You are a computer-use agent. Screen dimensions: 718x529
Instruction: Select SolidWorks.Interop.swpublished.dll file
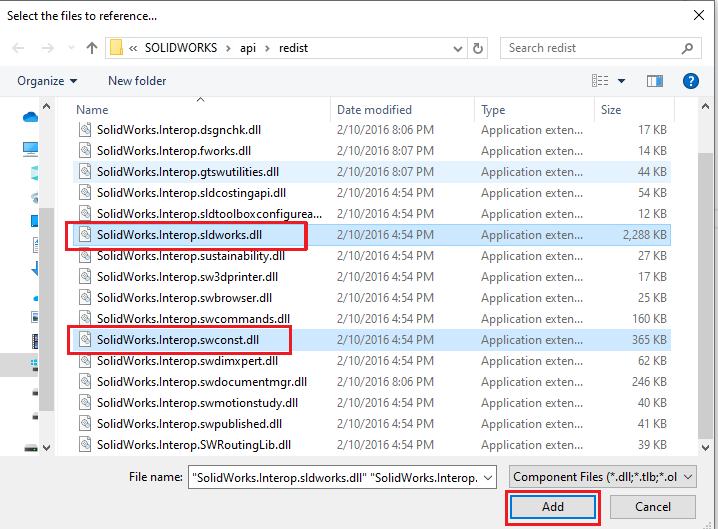coord(372,424)
